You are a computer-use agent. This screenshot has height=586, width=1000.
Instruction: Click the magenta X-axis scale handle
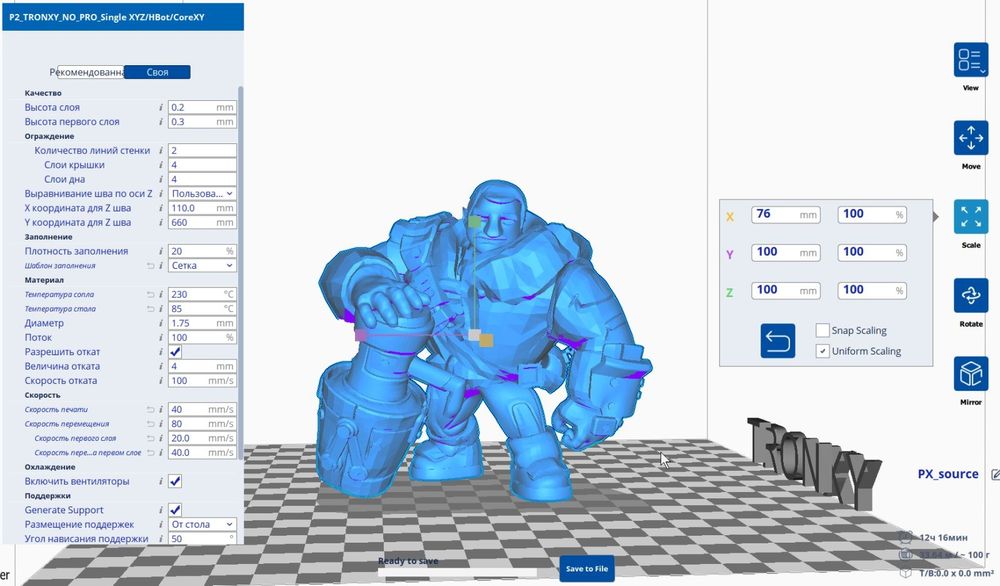(360, 335)
